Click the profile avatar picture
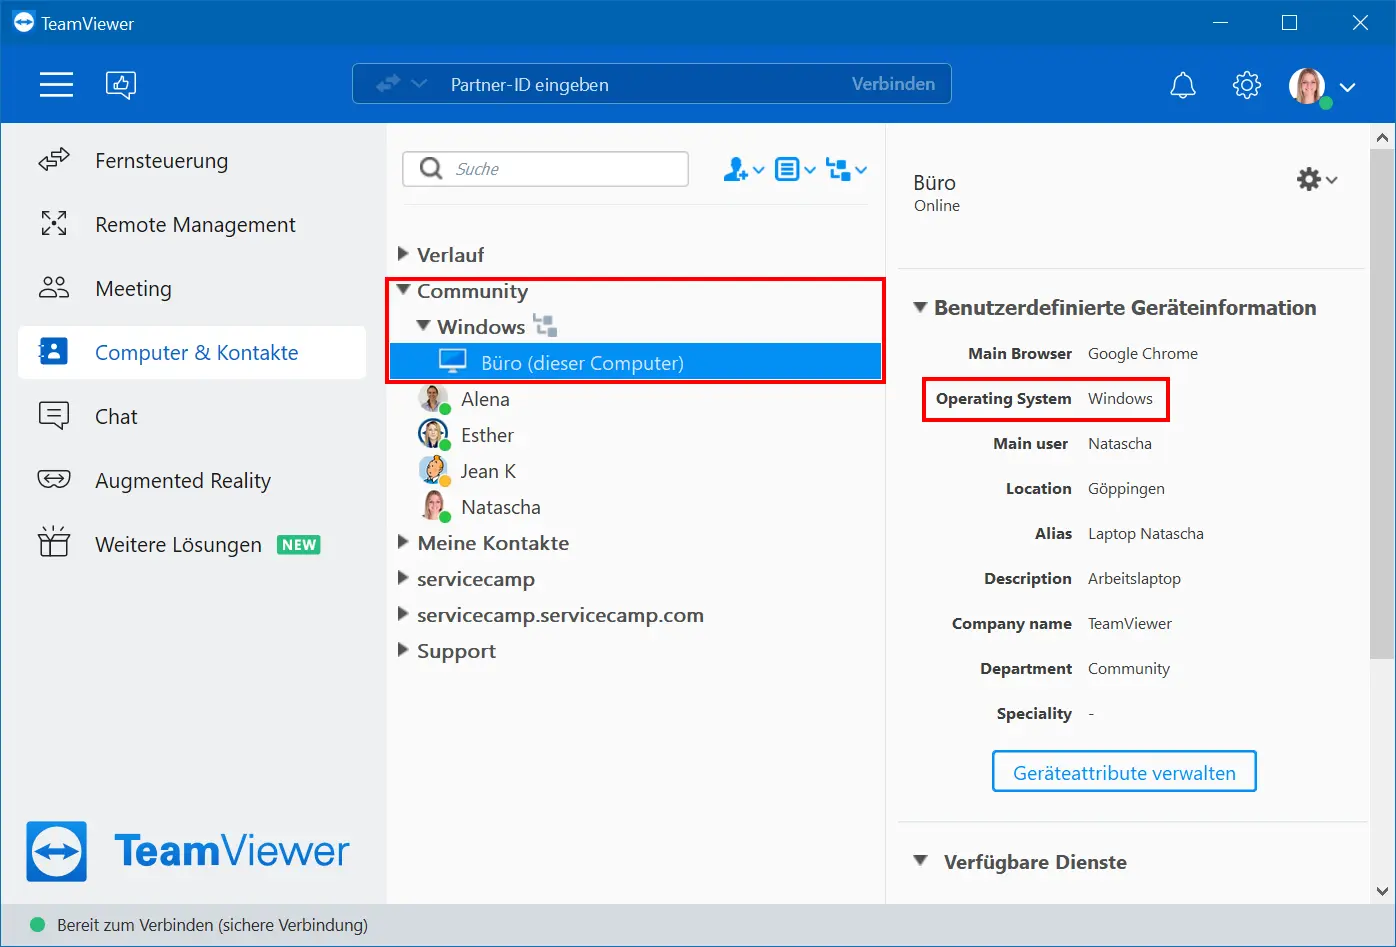The width and height of the screenshot is (1396, 947). (1308, 86)
